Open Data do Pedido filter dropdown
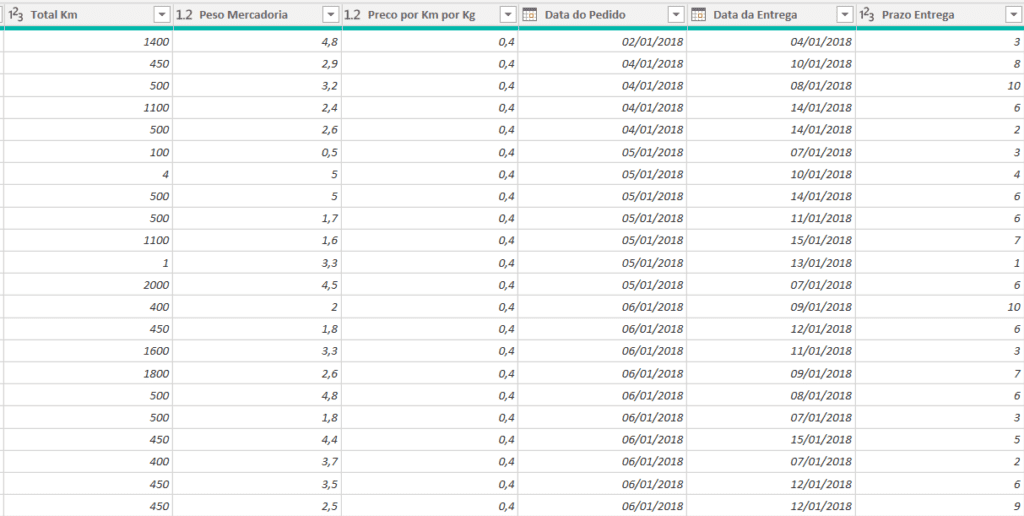The height and width of the screenshot is (516, 1024). pos(677,15)
